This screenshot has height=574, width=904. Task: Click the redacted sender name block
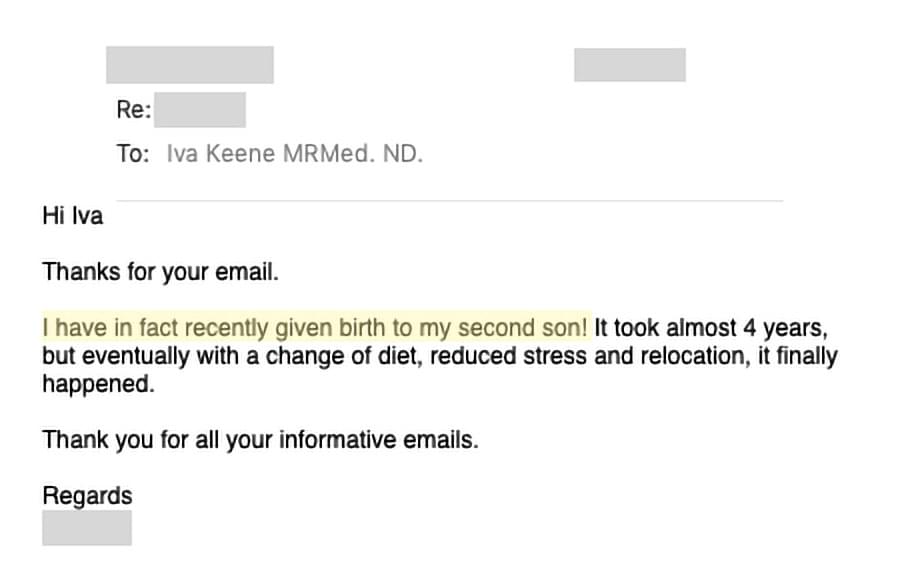point(190,65)
